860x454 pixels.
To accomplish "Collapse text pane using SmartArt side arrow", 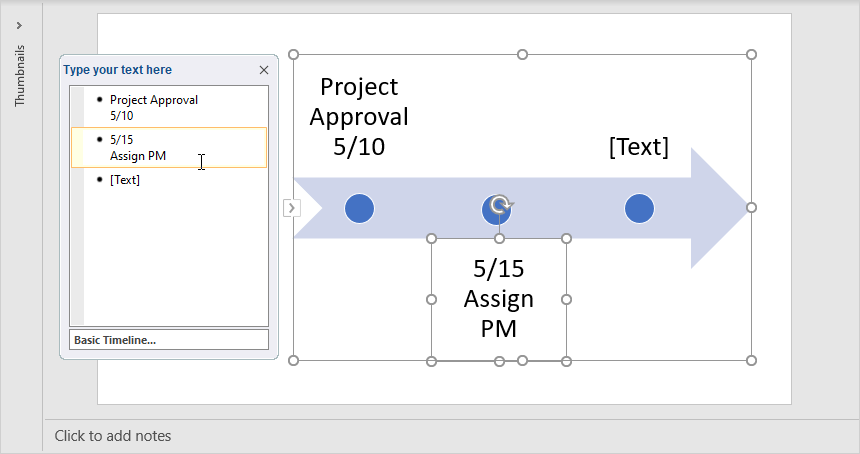I will 291,208.
